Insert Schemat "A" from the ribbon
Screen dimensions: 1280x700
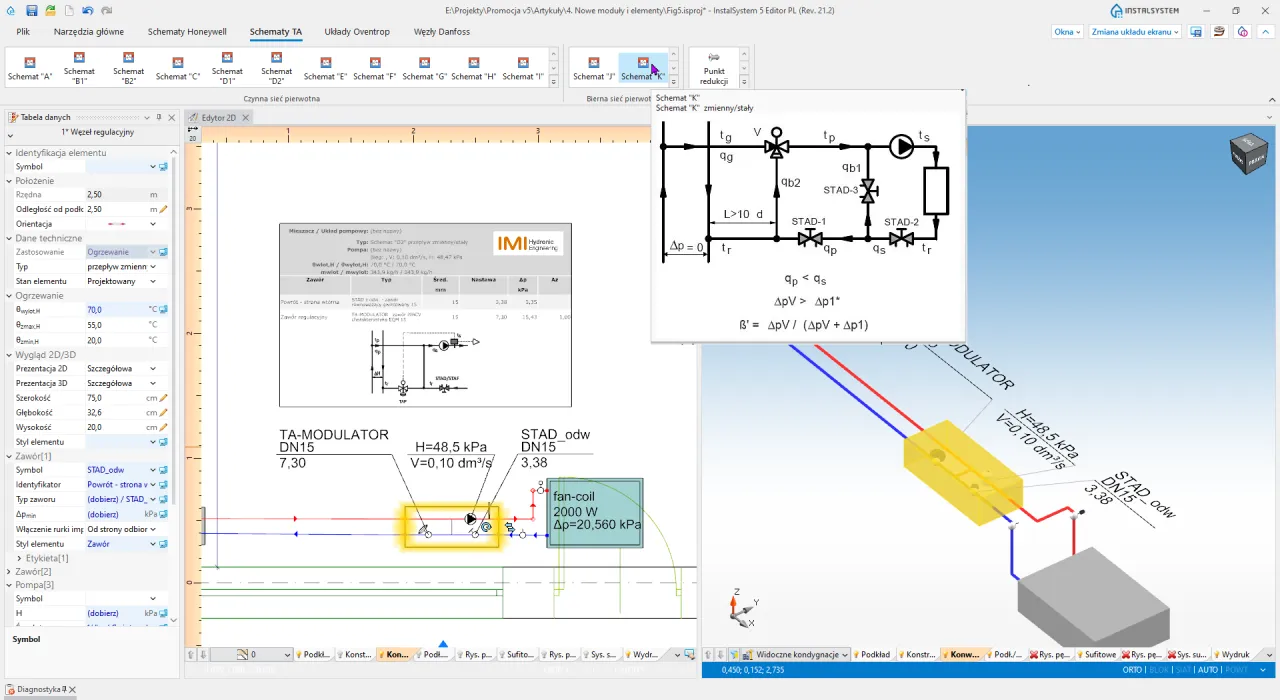pyautogui.click(x=30, y=68)
